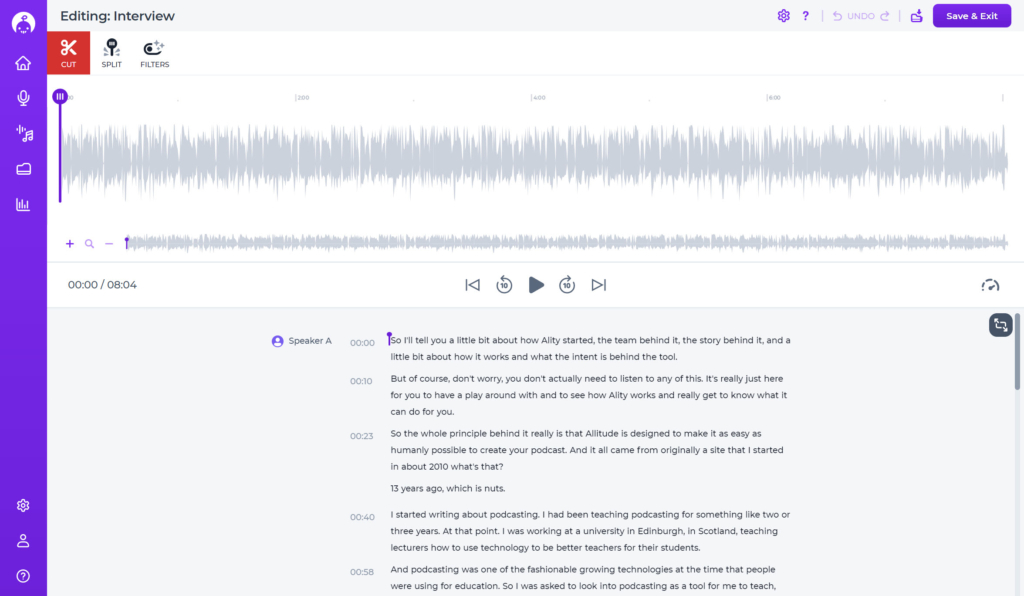Viewport: 1024px width, 596px height.
Task: Play the audio
Action: click(536, 285)
